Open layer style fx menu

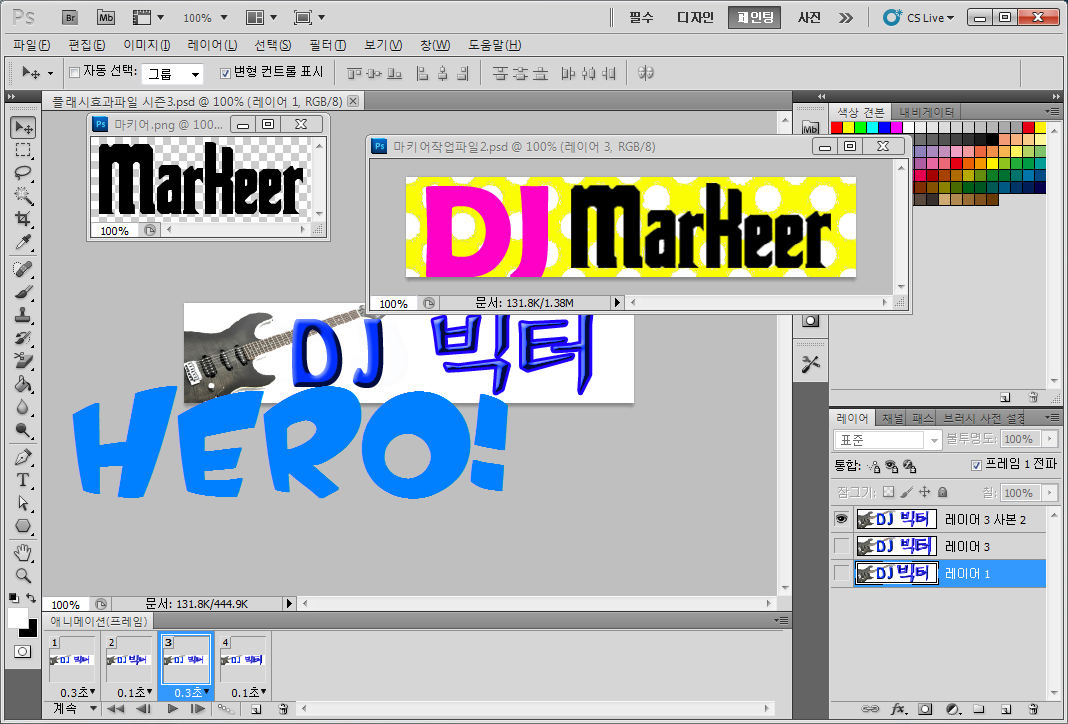pyautogui.click(x=898, y=709)
